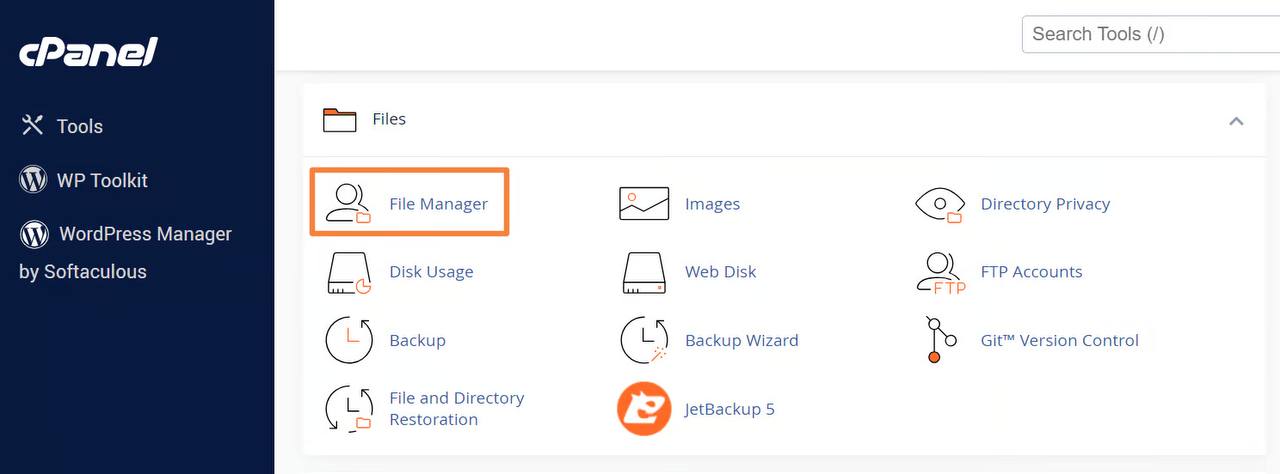Open WordPress Manager by Softaculous

[144, 234]
